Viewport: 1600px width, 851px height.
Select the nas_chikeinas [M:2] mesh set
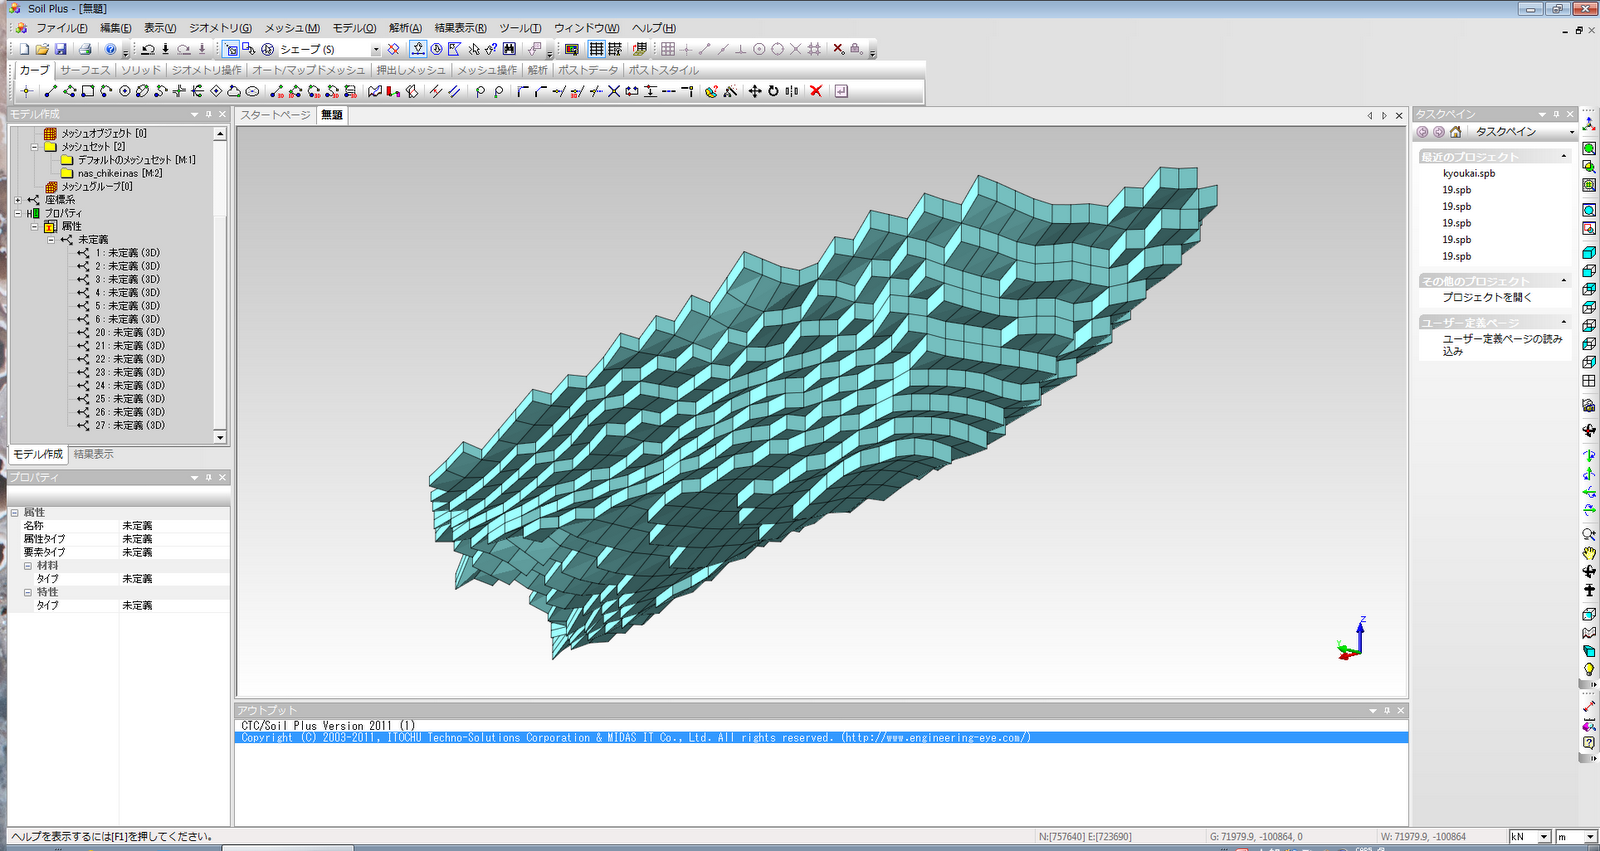(x=120, y=174)
